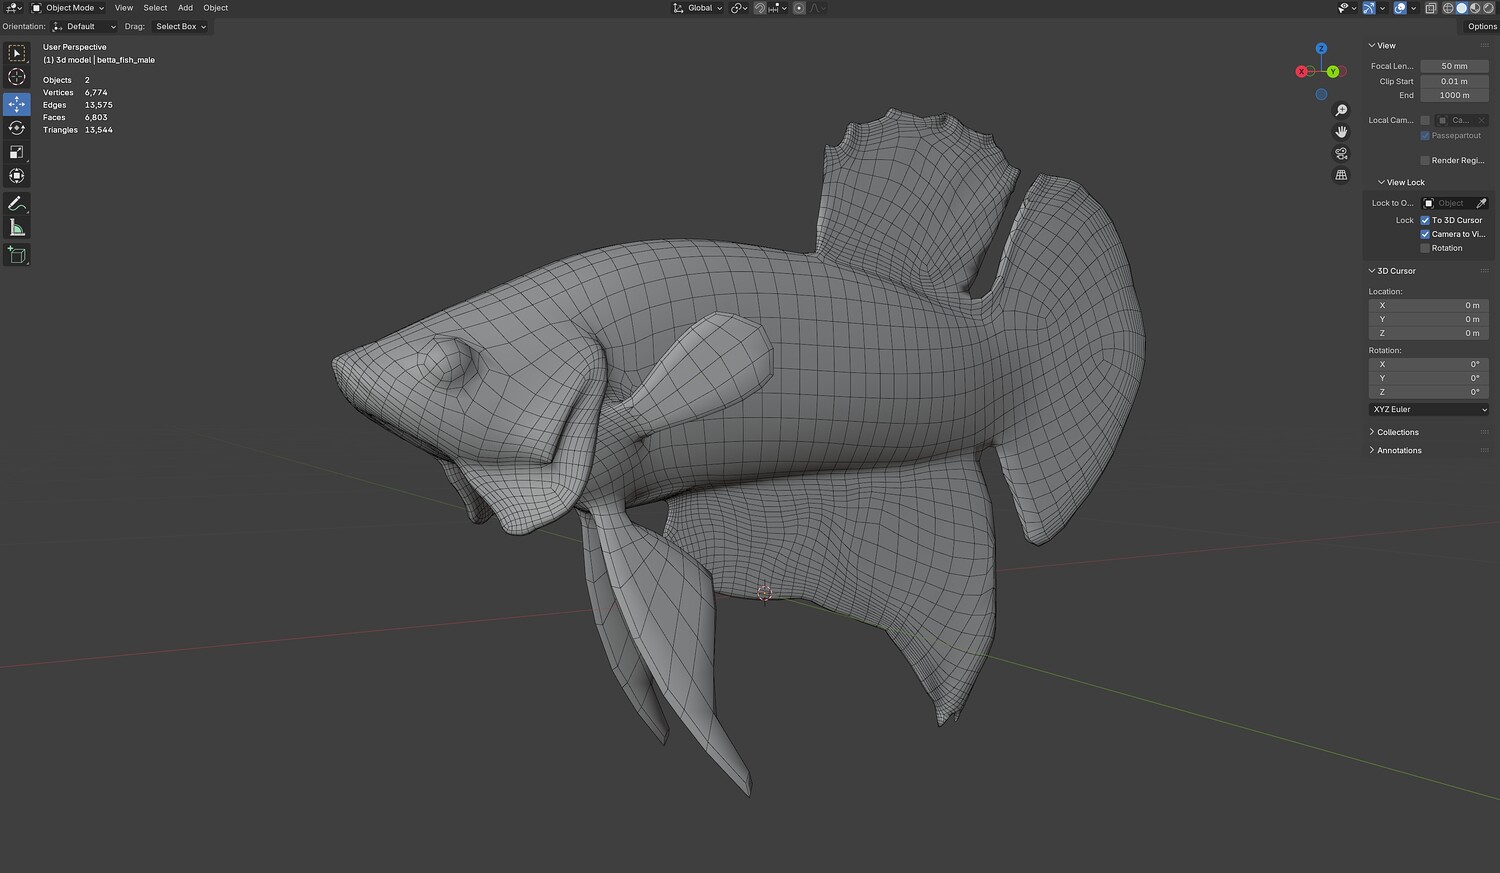The image size is (1500, 873).
Task: Enable the Render Region checkbox
Action: (1425, 160)
